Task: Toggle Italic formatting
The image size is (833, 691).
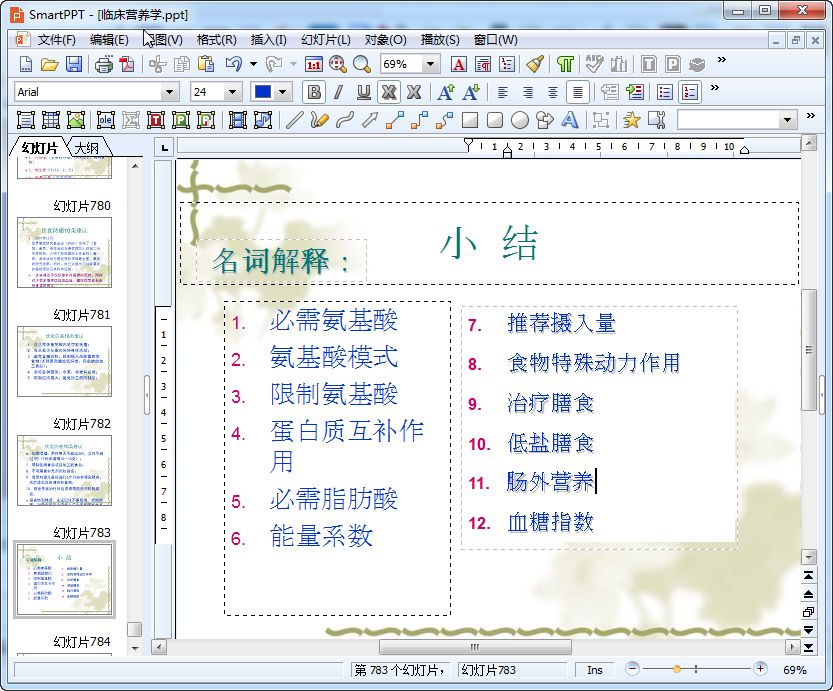Action: coord(338,92)
